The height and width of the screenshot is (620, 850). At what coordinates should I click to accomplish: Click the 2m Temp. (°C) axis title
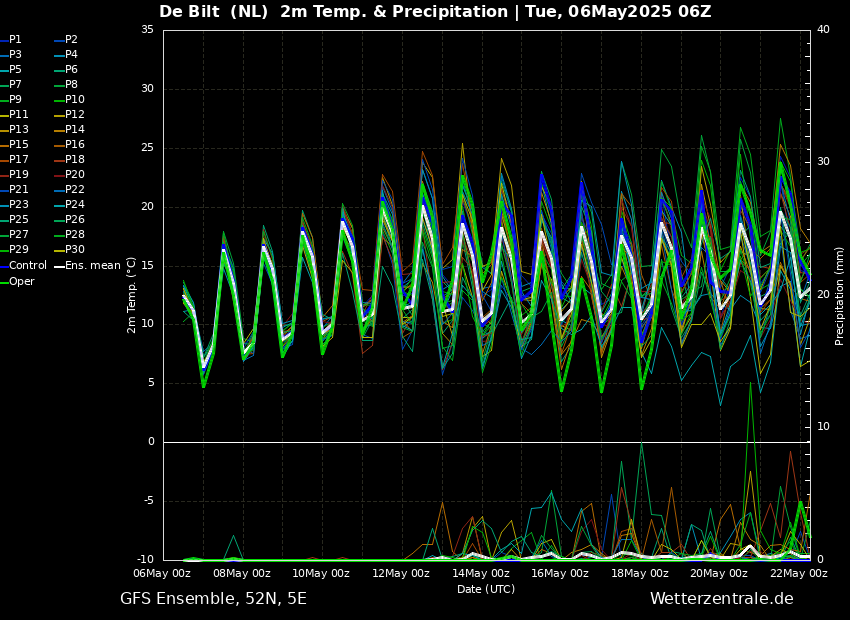(132, 295)
